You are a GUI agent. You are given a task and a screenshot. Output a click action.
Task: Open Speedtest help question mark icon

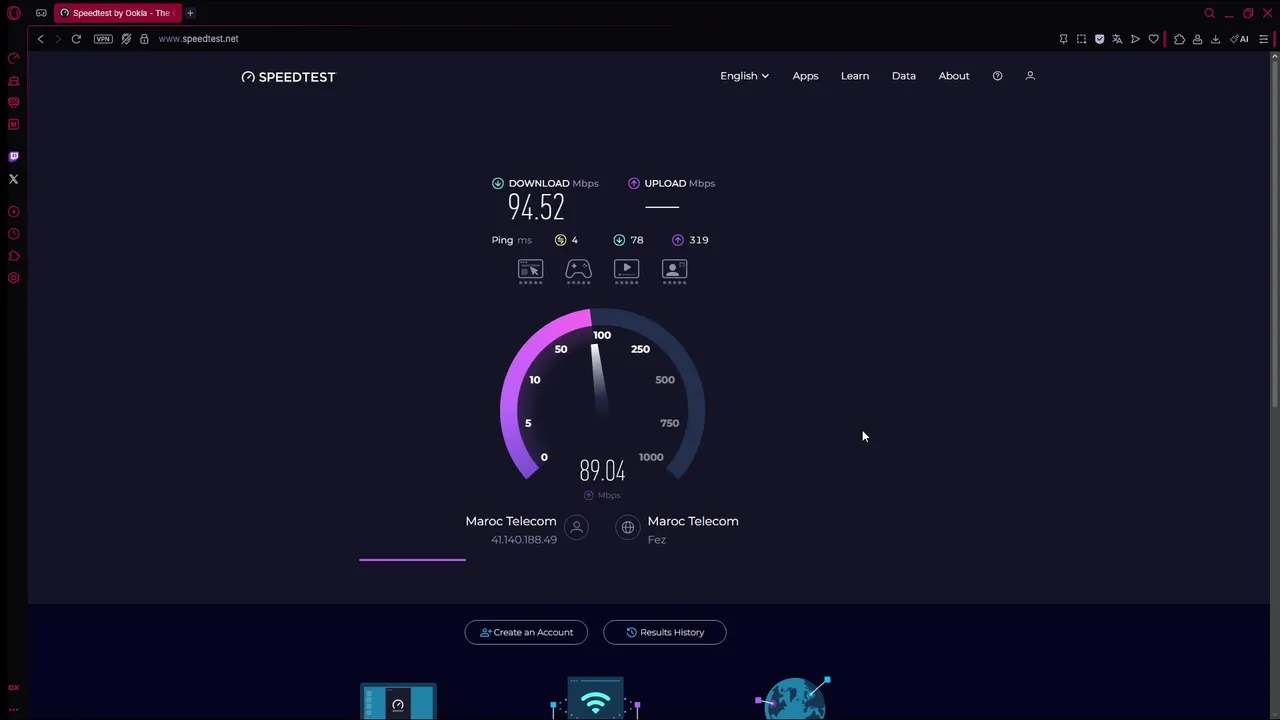coord(997,76)
